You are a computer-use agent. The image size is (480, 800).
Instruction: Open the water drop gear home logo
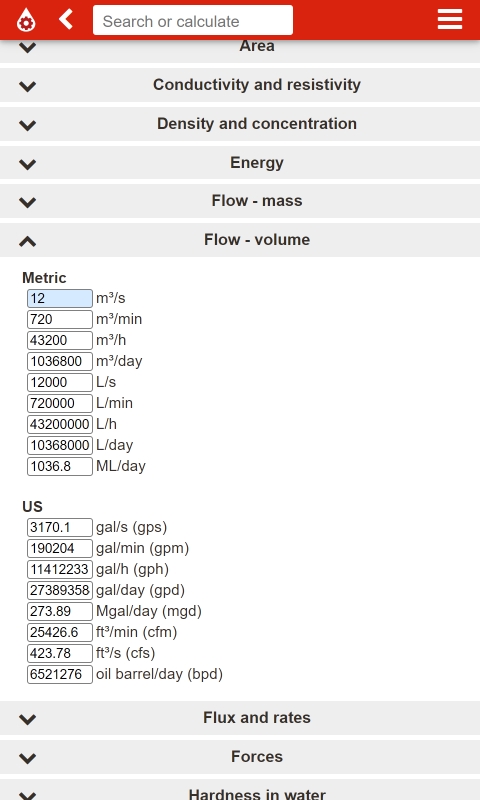click(26, 20)
